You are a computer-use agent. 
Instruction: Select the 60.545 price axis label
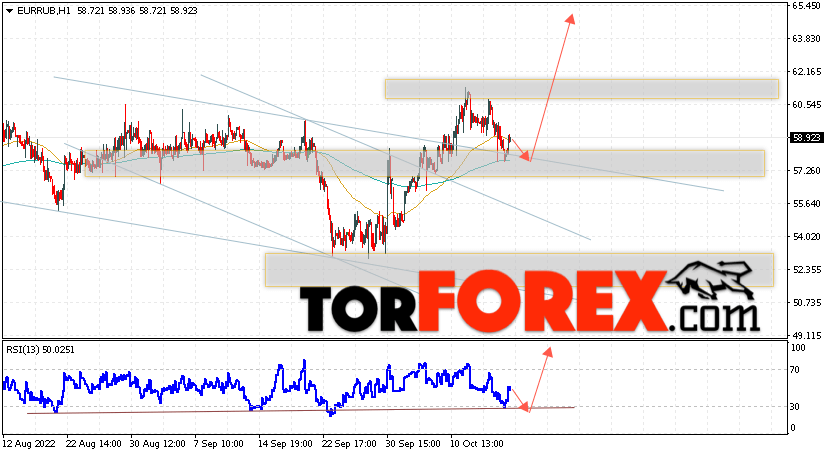coord(806,105)
